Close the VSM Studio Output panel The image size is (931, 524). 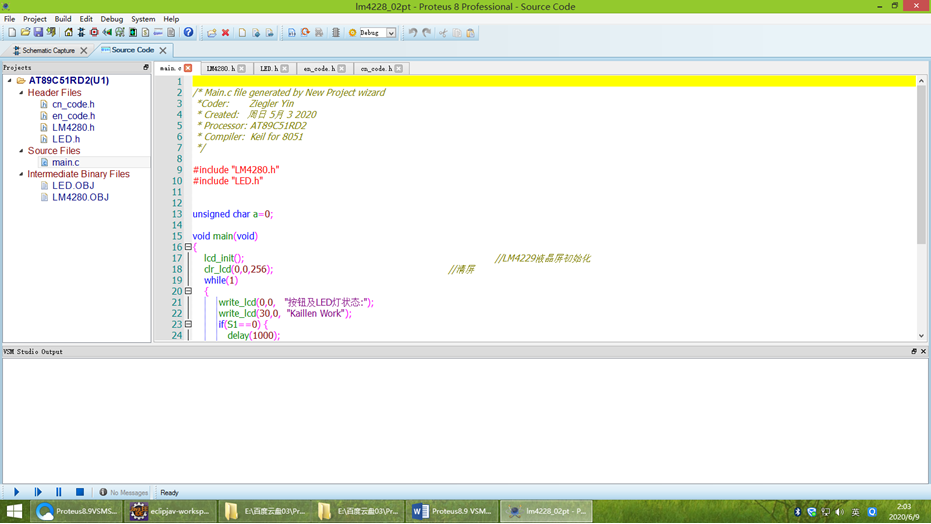[923, 351]
